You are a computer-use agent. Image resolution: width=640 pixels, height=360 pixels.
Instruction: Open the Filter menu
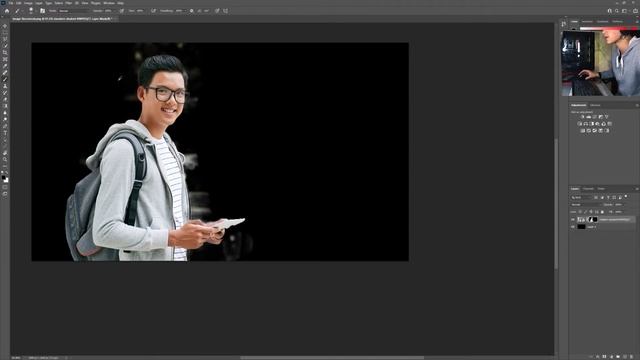point(69,3)
